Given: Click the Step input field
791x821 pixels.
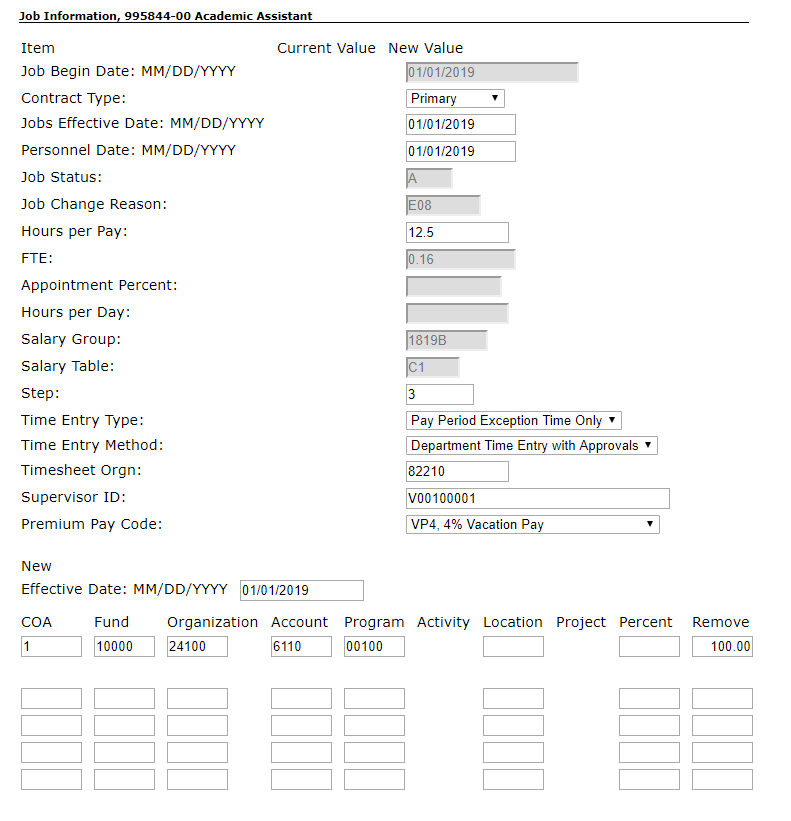Looking at the screenshot, I should [438, 394].
